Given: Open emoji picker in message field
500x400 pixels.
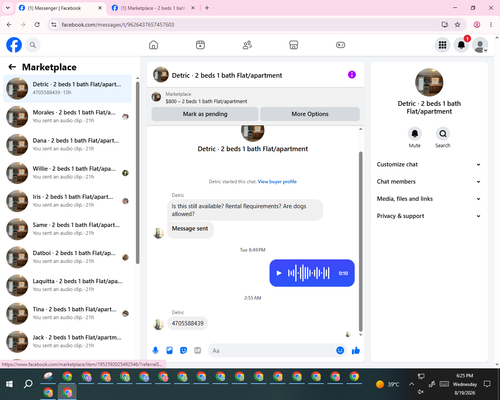Looking at the screenshot, I should [340, 350].
